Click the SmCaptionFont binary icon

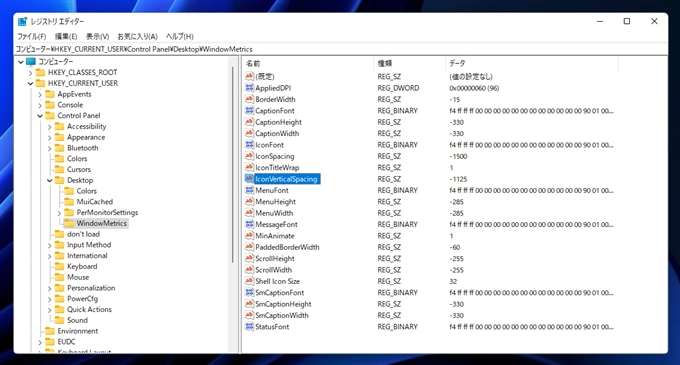point(249,293)
